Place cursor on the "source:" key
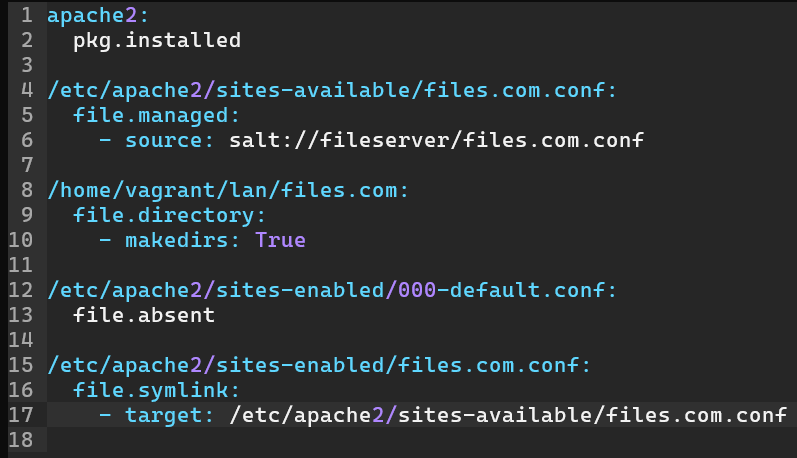This screenshot has width=797, height=458. point(170,141)
